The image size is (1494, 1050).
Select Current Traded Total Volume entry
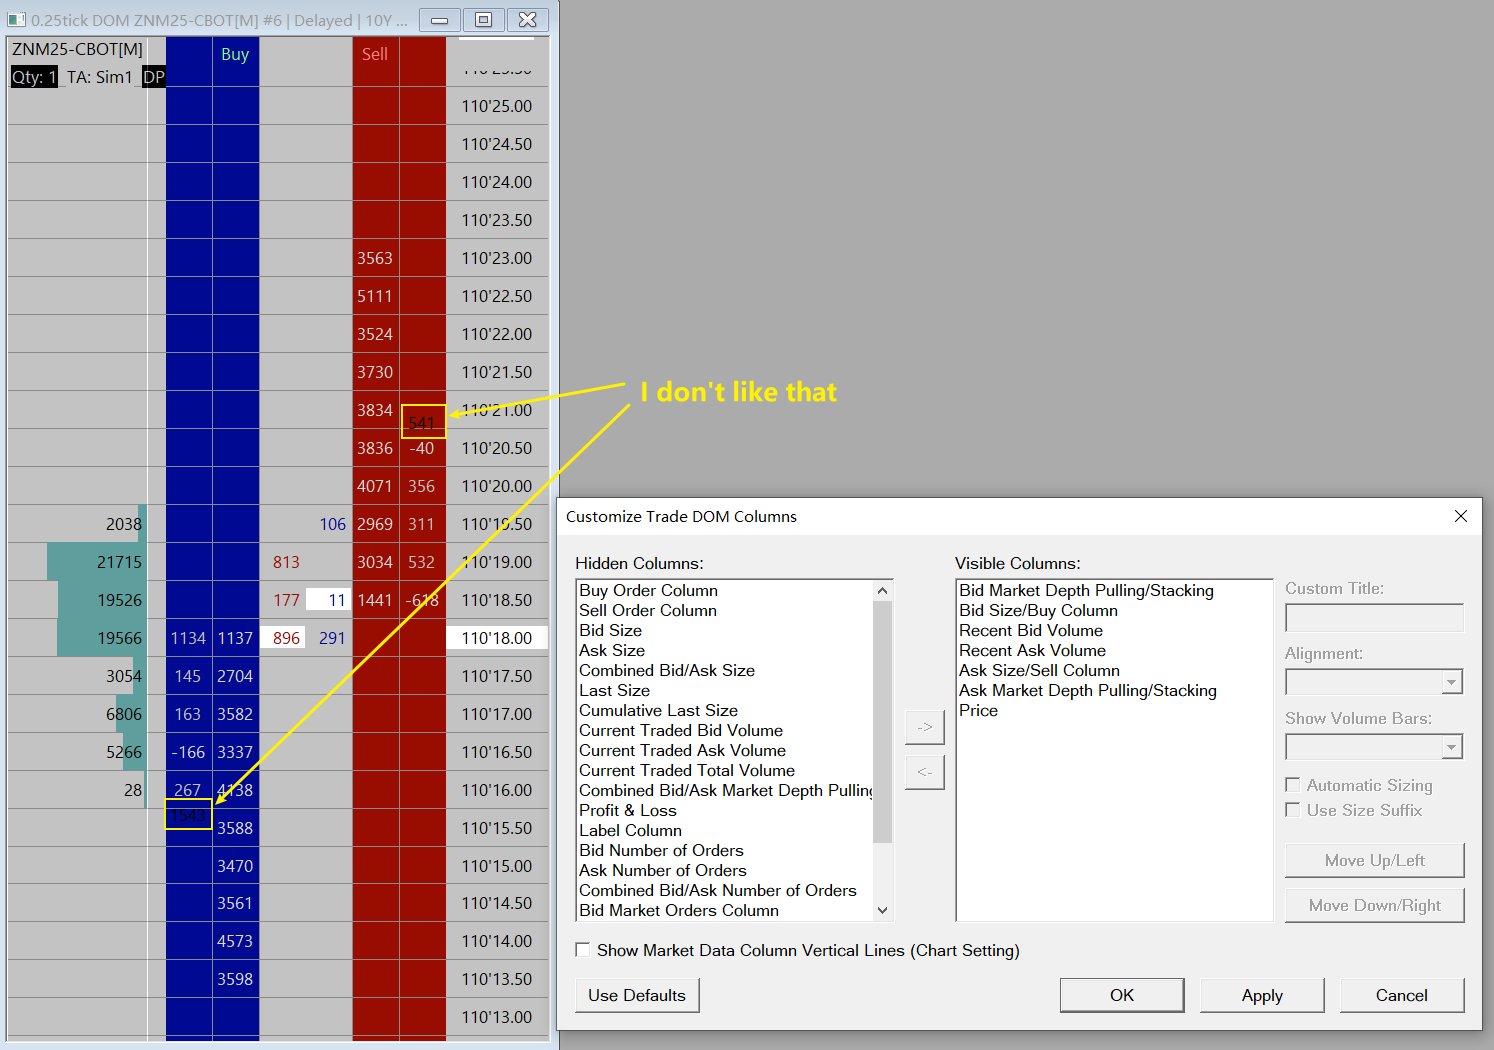point(687,770)
